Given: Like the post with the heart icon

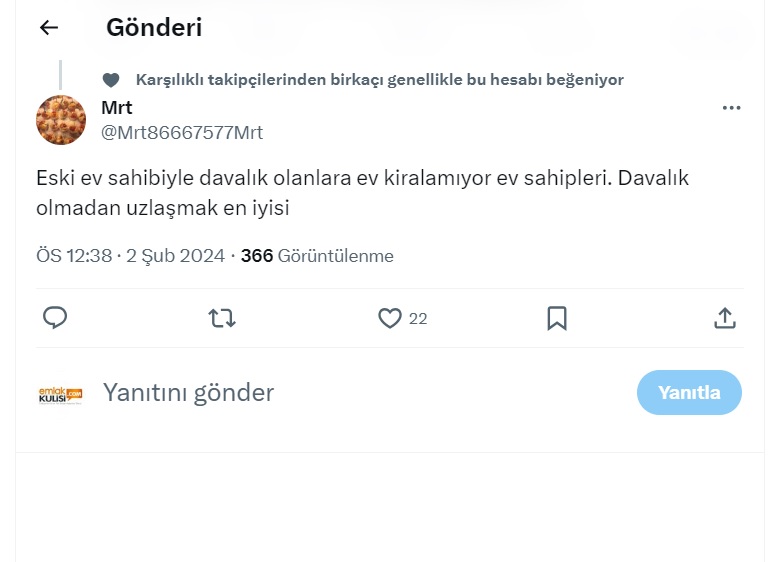Looking at the screenshot, I should click(389, 318).
